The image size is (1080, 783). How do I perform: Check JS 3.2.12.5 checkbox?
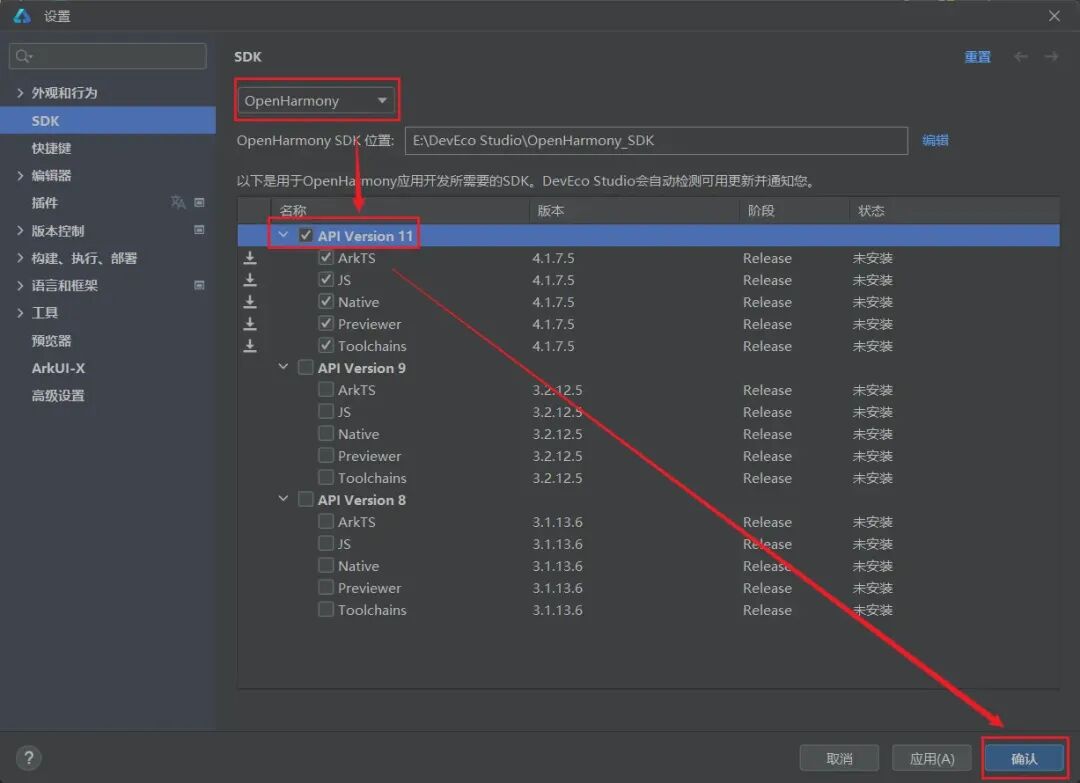326,412
